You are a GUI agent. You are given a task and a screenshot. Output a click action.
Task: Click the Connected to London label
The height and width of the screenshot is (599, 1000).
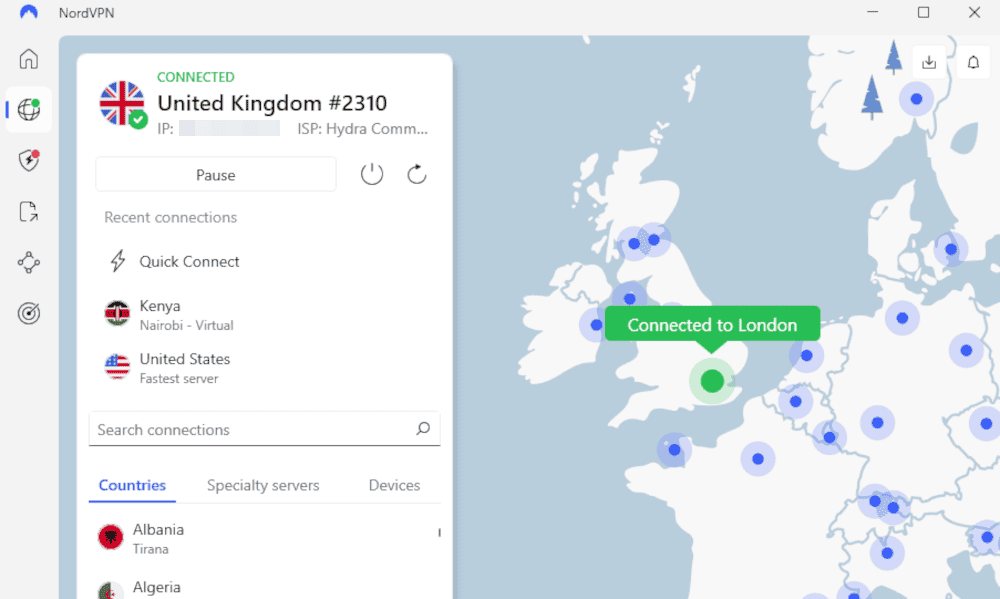[x=712, y=325]
